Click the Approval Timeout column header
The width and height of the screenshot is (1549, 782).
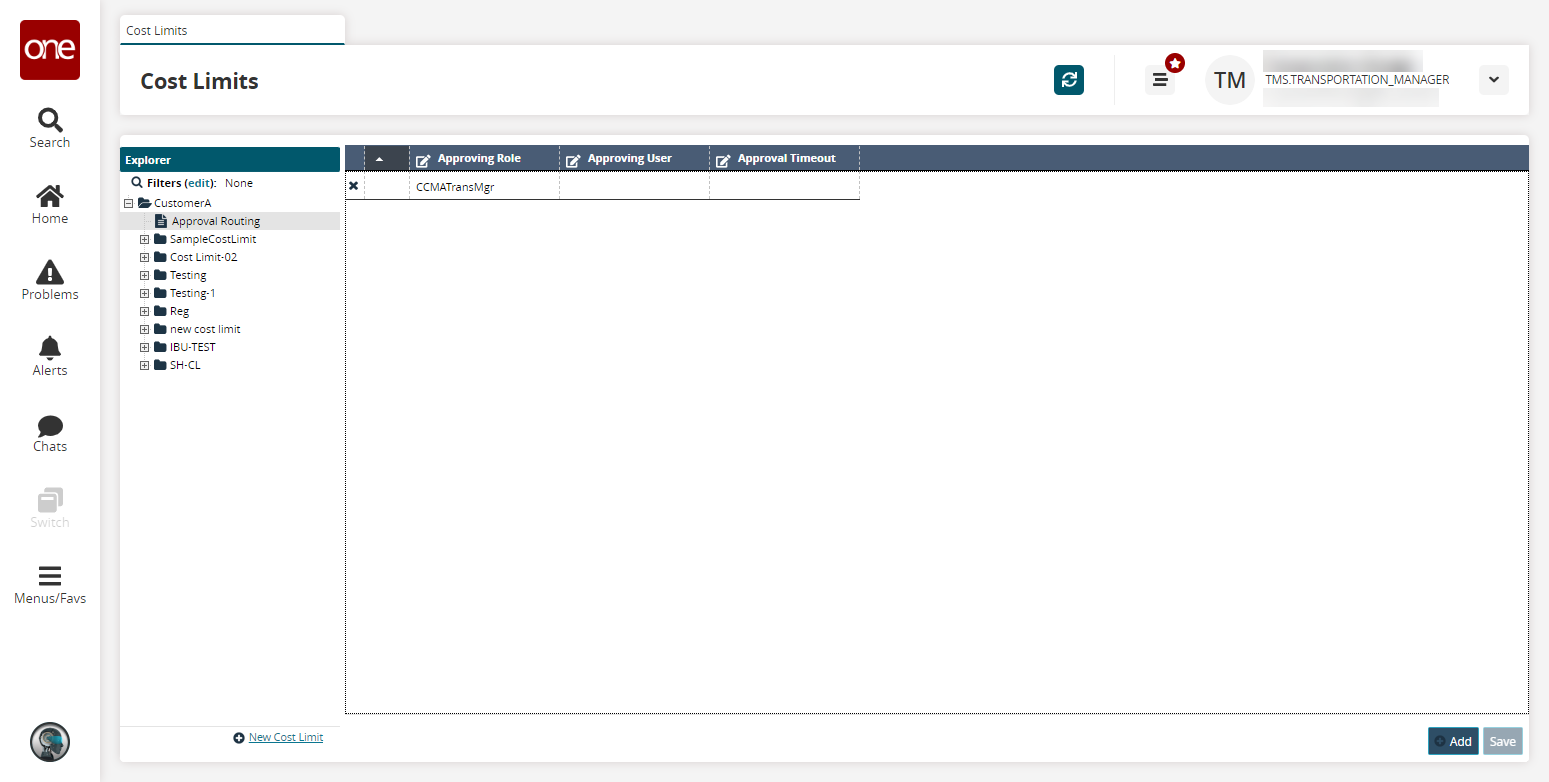point(784,159)
